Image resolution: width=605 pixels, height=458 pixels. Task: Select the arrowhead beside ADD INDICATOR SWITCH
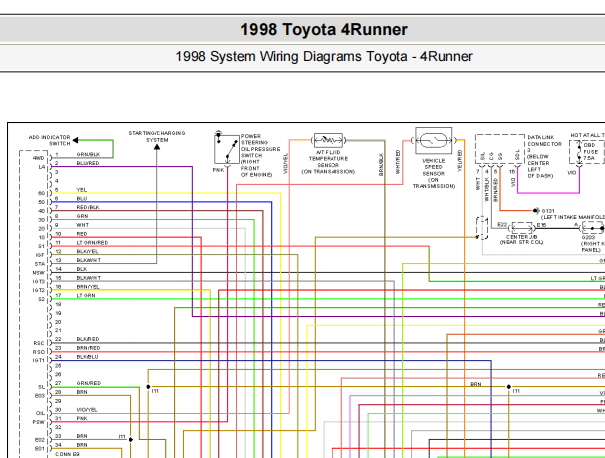point(76,140)
